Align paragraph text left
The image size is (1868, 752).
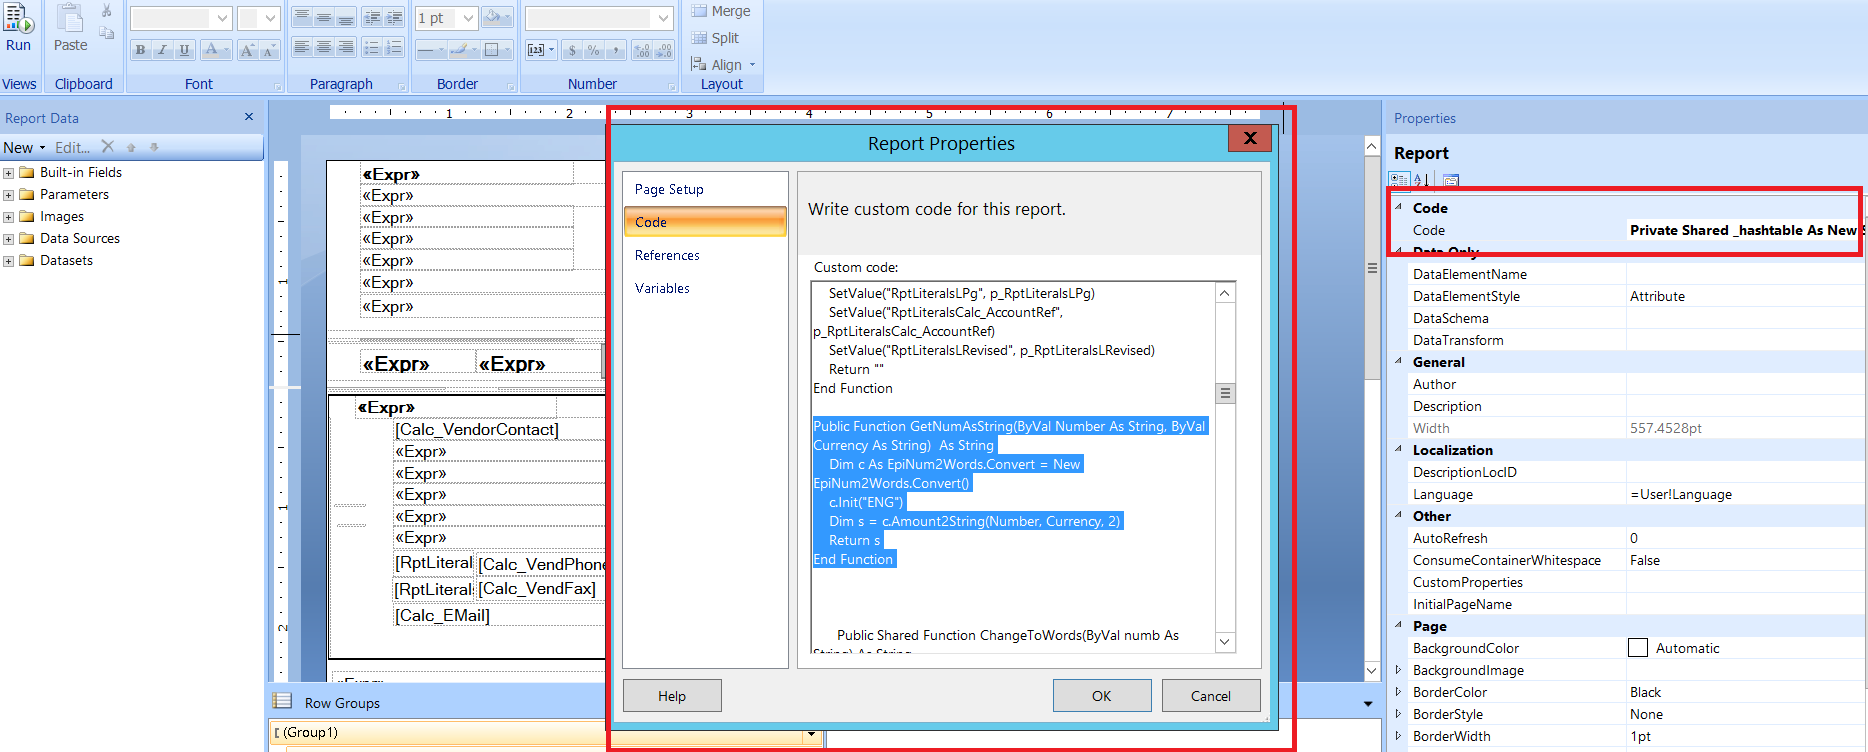point(302,48)
